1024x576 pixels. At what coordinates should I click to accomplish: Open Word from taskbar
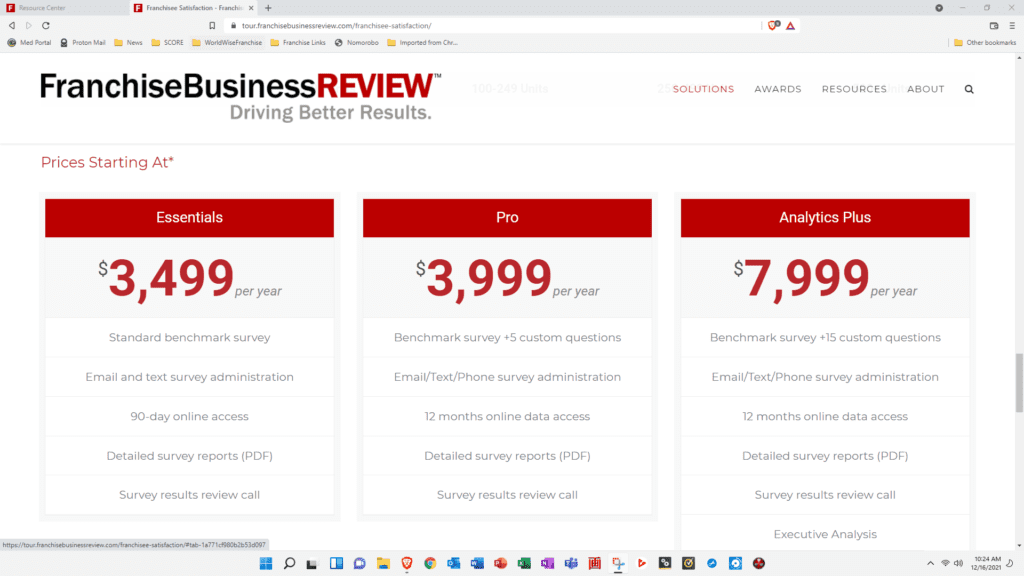pyautogui.click(x=477, y=564)
